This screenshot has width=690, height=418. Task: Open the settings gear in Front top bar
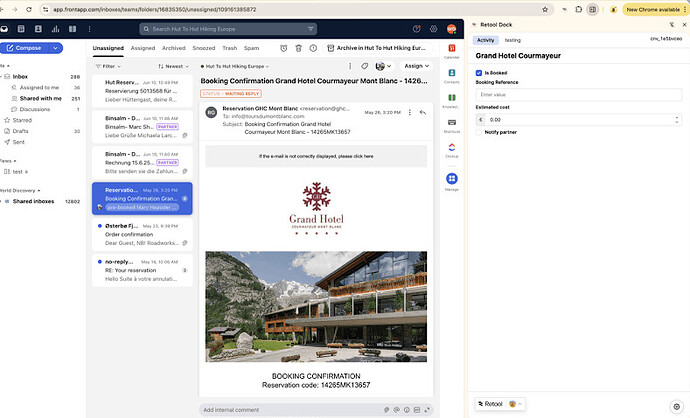pos(433,29)
